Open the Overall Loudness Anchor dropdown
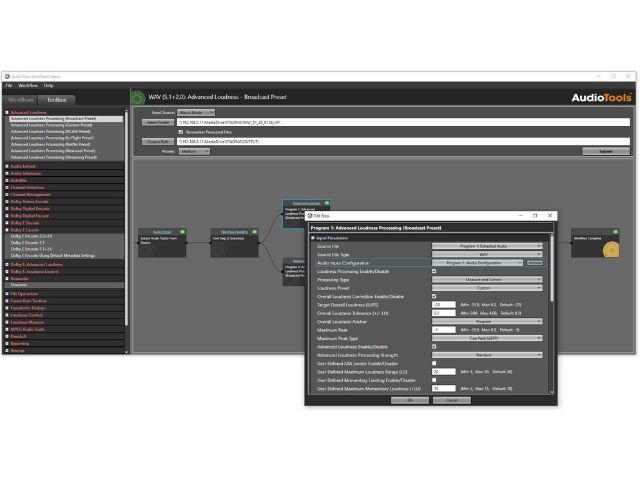This screenshot has width=640, height=480. click(x=487, y=322)
